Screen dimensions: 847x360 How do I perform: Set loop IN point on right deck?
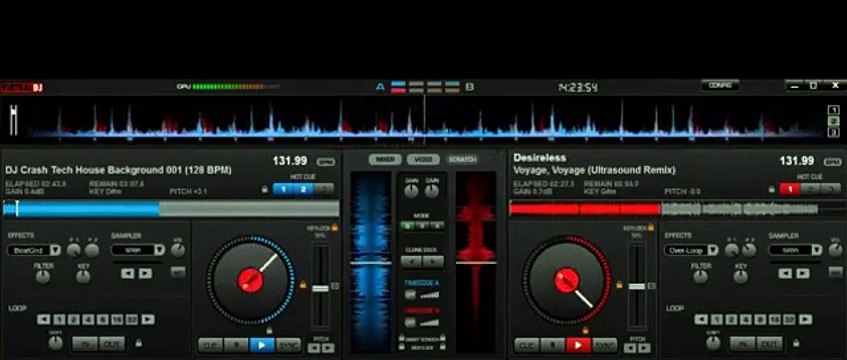coord(743,343)
